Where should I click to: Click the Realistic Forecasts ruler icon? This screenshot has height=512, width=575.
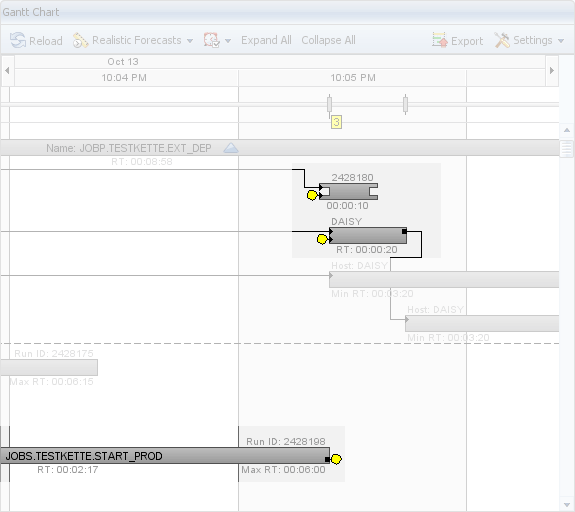tap(80, 40)
